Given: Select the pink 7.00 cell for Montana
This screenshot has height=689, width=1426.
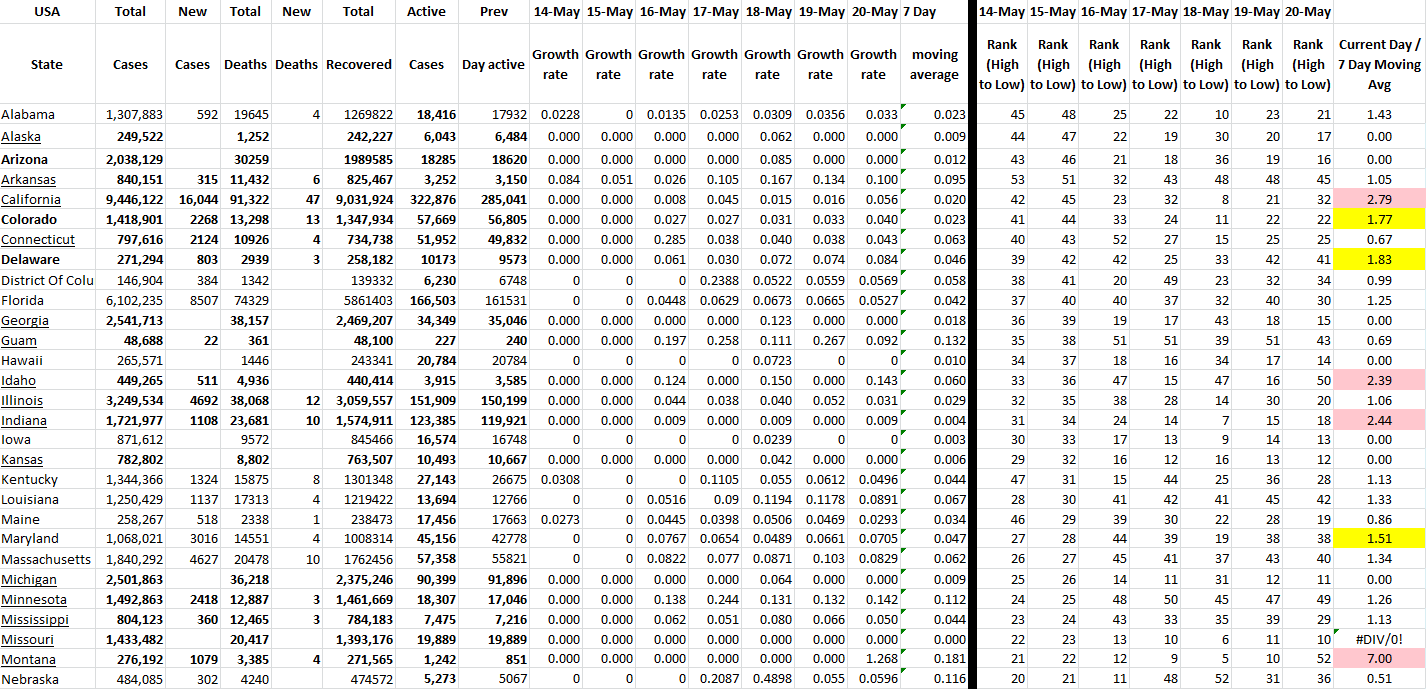Looking at the screenshot, I should (1379, 660).
